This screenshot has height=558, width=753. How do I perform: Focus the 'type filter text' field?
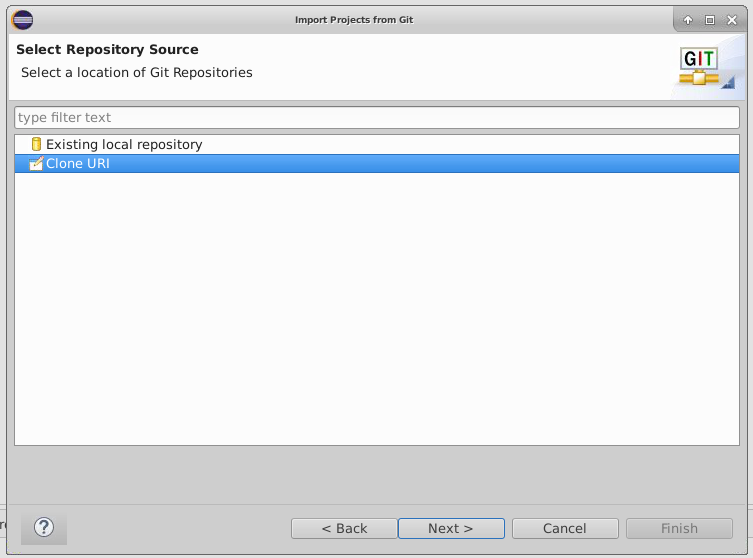(376, 118)
